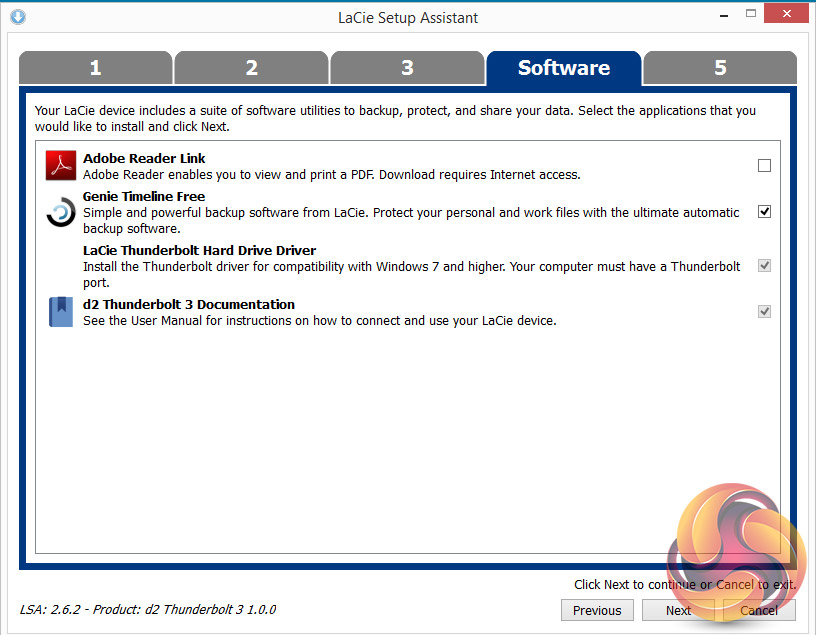Click the Adobe Reader PDF icon
Screen dimensions: 816x635
[61, 166]
